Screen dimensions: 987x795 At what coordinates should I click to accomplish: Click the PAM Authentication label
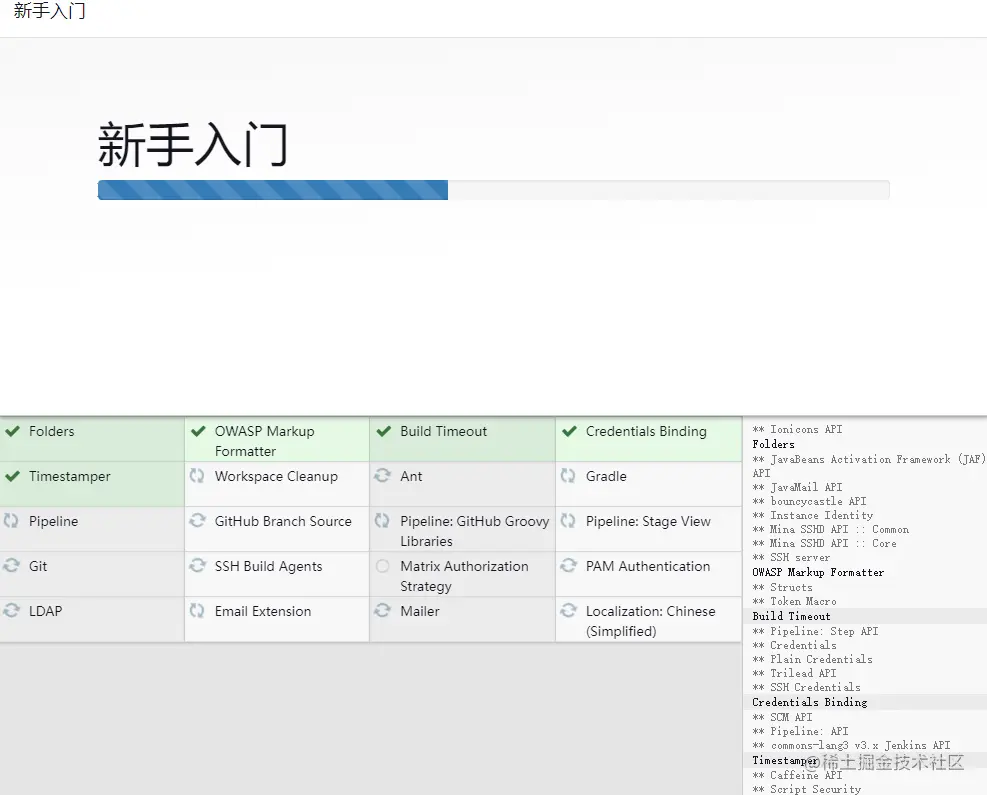(x=648, y=567)
